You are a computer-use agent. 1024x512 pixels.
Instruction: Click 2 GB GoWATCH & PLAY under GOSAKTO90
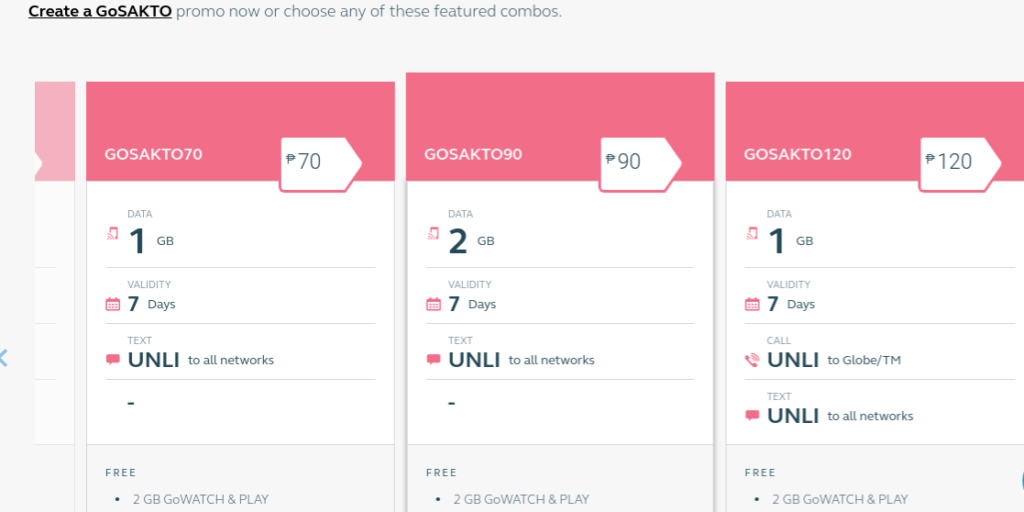521,500
